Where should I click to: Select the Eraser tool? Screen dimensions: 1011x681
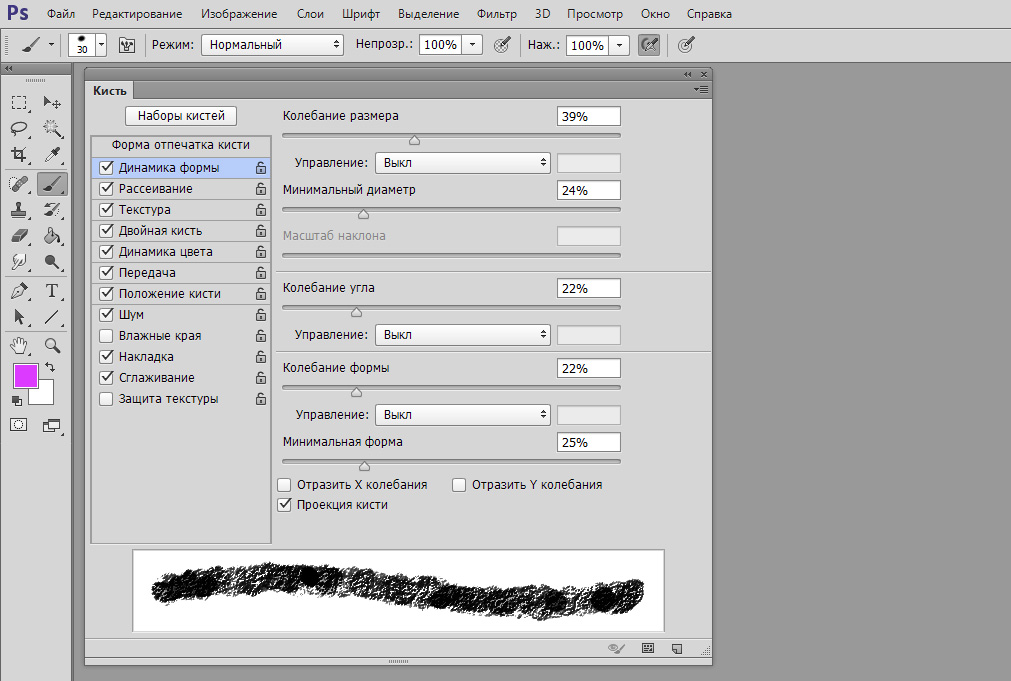coord(19,236)
